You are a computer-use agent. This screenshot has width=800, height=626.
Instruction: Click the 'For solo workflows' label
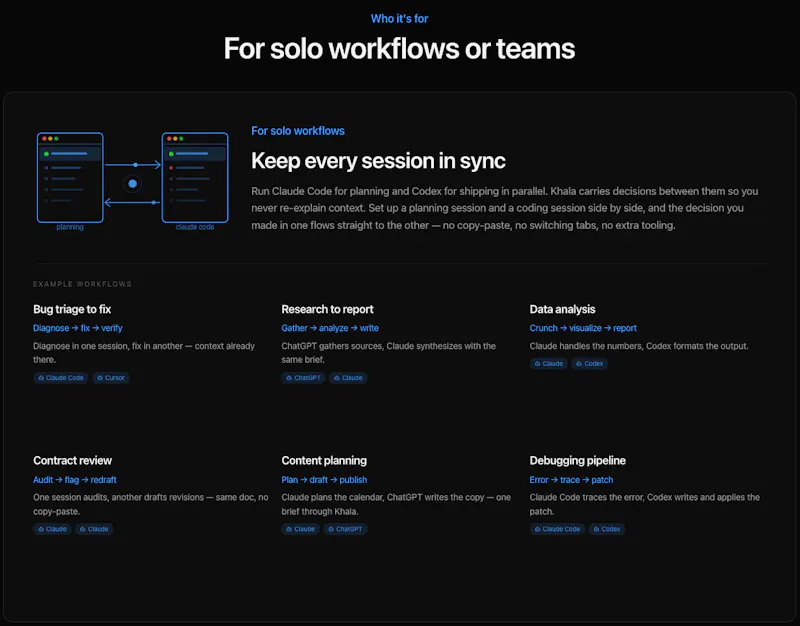(298, 131)
